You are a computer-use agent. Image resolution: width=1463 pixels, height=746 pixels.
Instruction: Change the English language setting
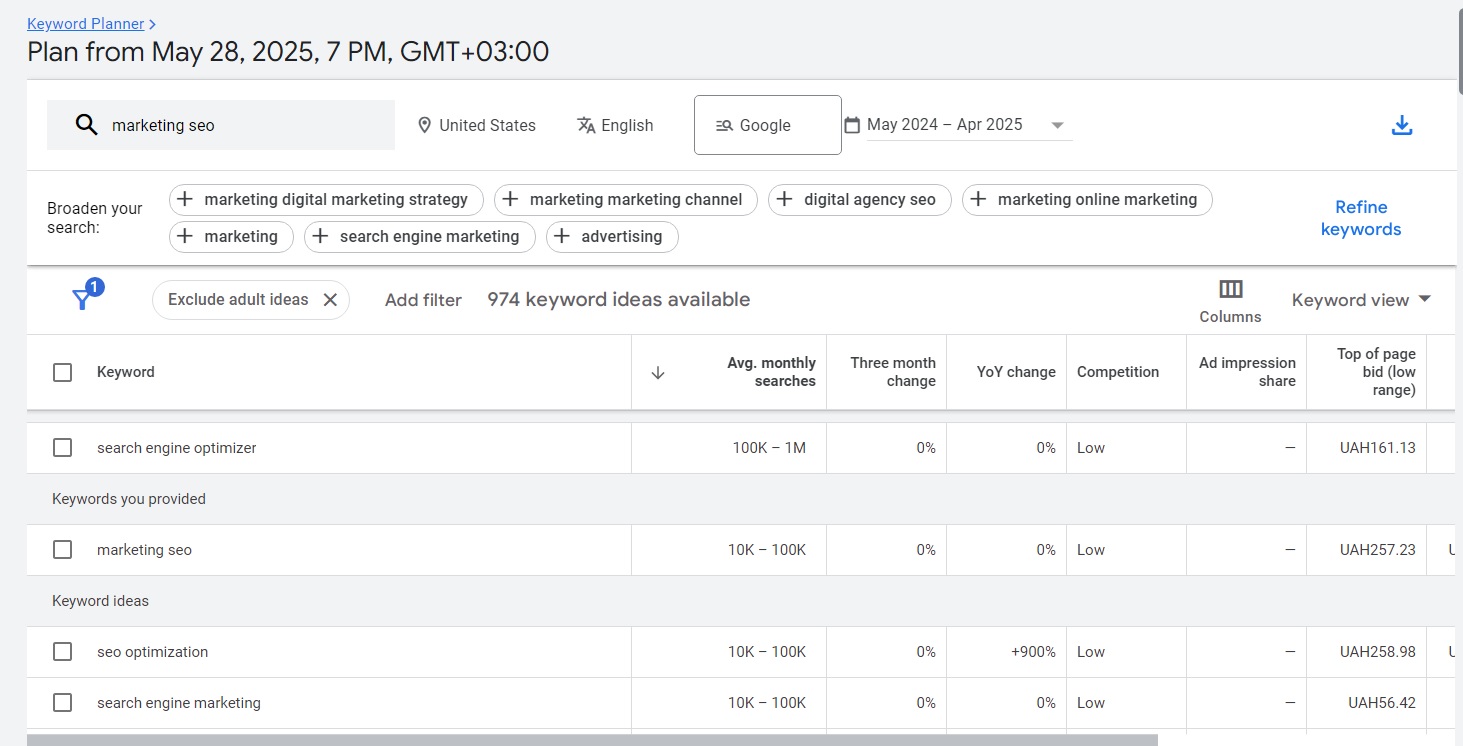point(615,125)
